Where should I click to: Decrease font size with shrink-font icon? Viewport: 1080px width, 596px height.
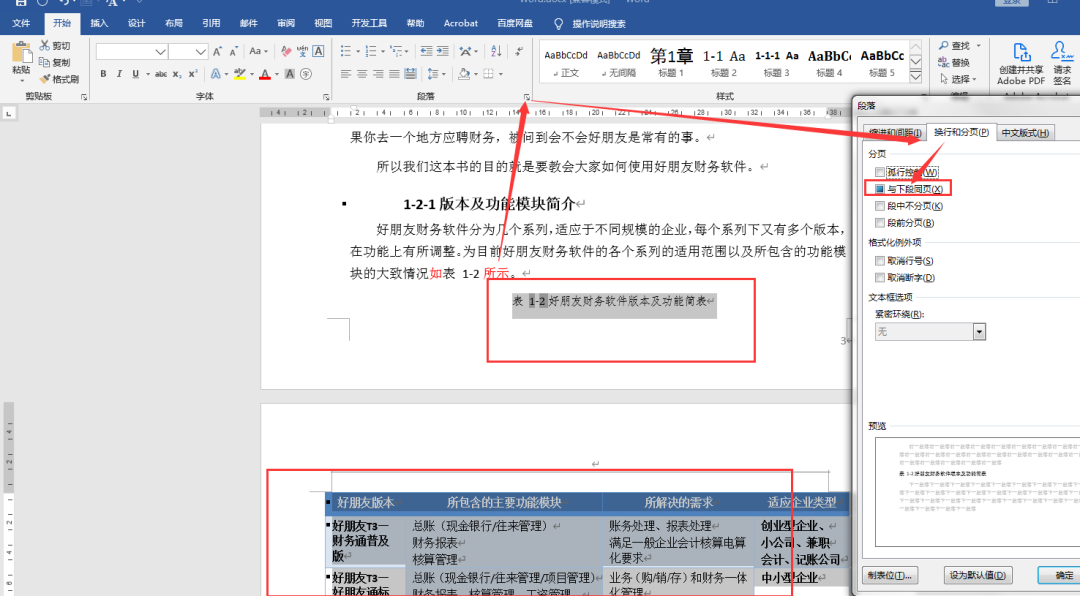(x=233, y=52)
